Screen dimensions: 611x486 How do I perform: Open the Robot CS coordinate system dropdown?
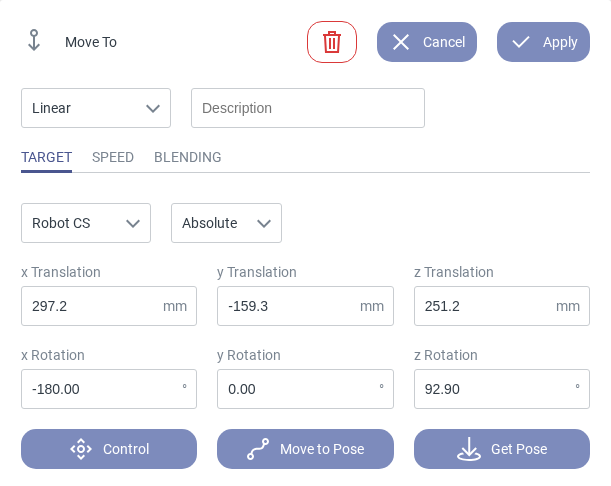86,223
